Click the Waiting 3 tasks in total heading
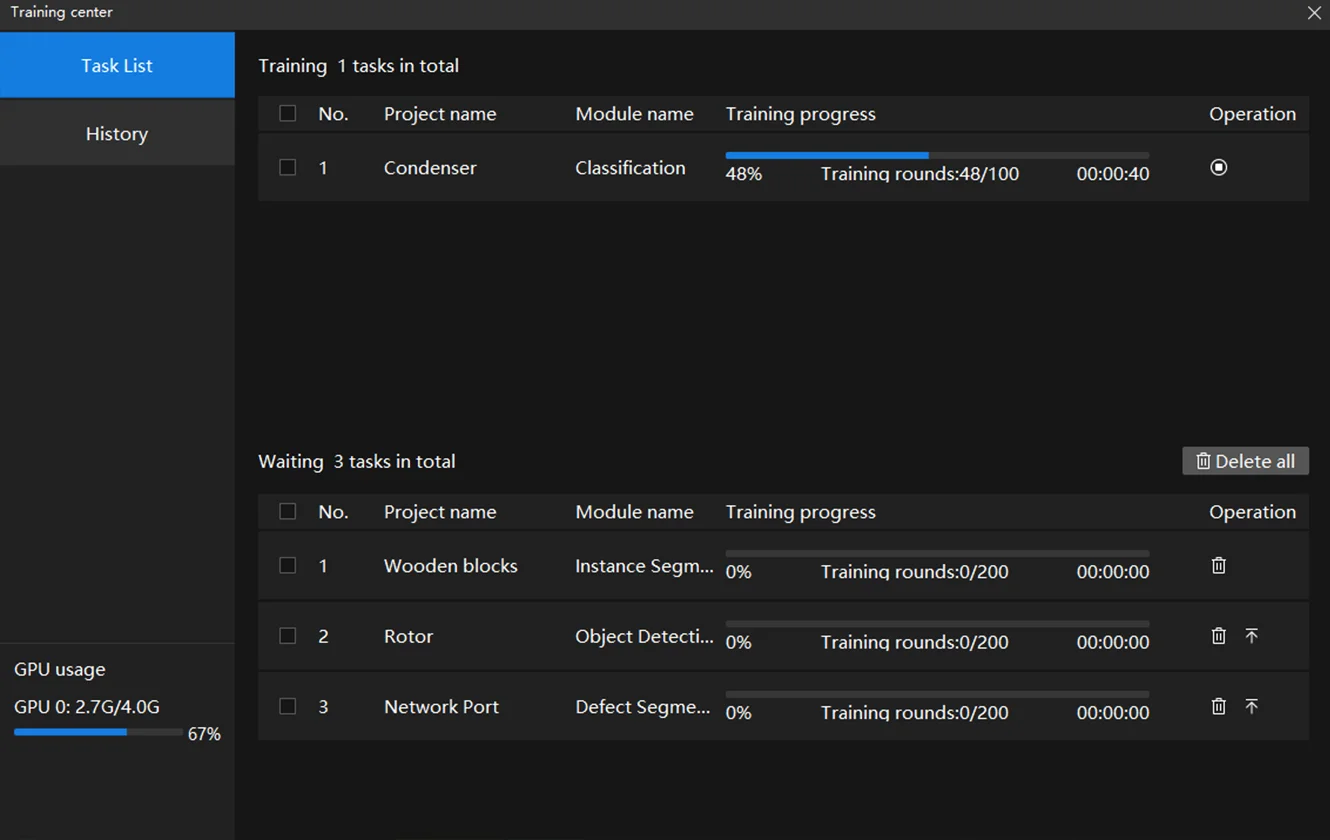Screen dimensions: 1330x840 tap(357, 461)
